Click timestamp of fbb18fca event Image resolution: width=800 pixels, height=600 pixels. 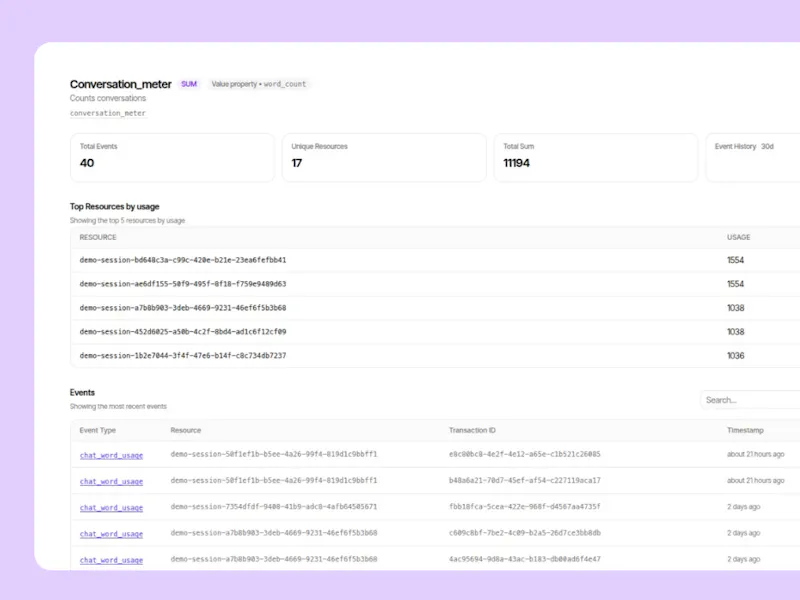coord(743,507)
